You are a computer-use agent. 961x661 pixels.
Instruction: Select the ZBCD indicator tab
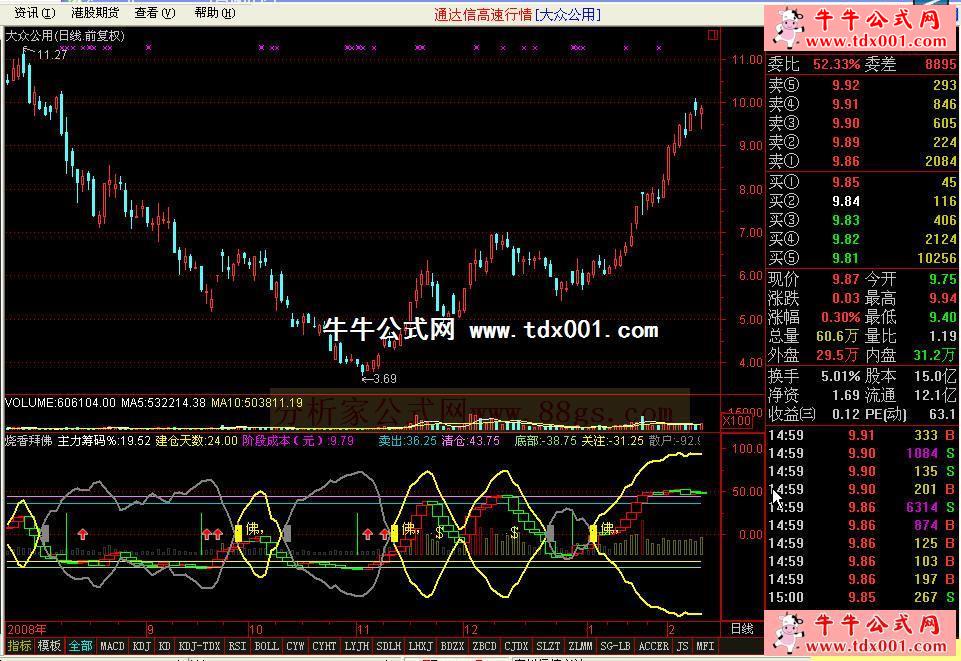484,646
